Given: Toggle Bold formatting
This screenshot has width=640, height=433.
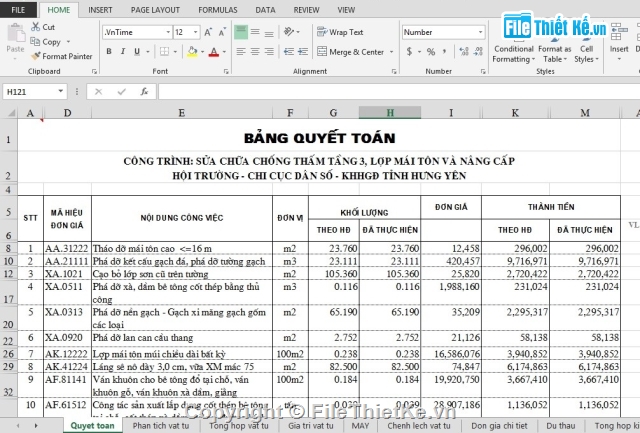Looking at the screenshot, I should click(x=109, y=52).
